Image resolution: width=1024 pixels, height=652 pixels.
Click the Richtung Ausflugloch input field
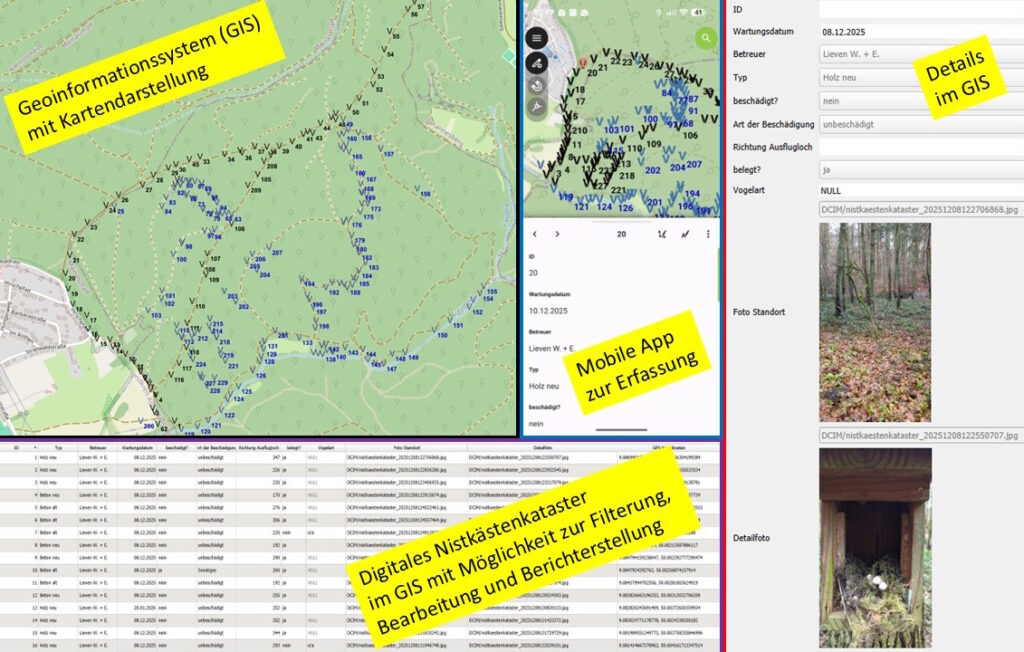[920, 147]
